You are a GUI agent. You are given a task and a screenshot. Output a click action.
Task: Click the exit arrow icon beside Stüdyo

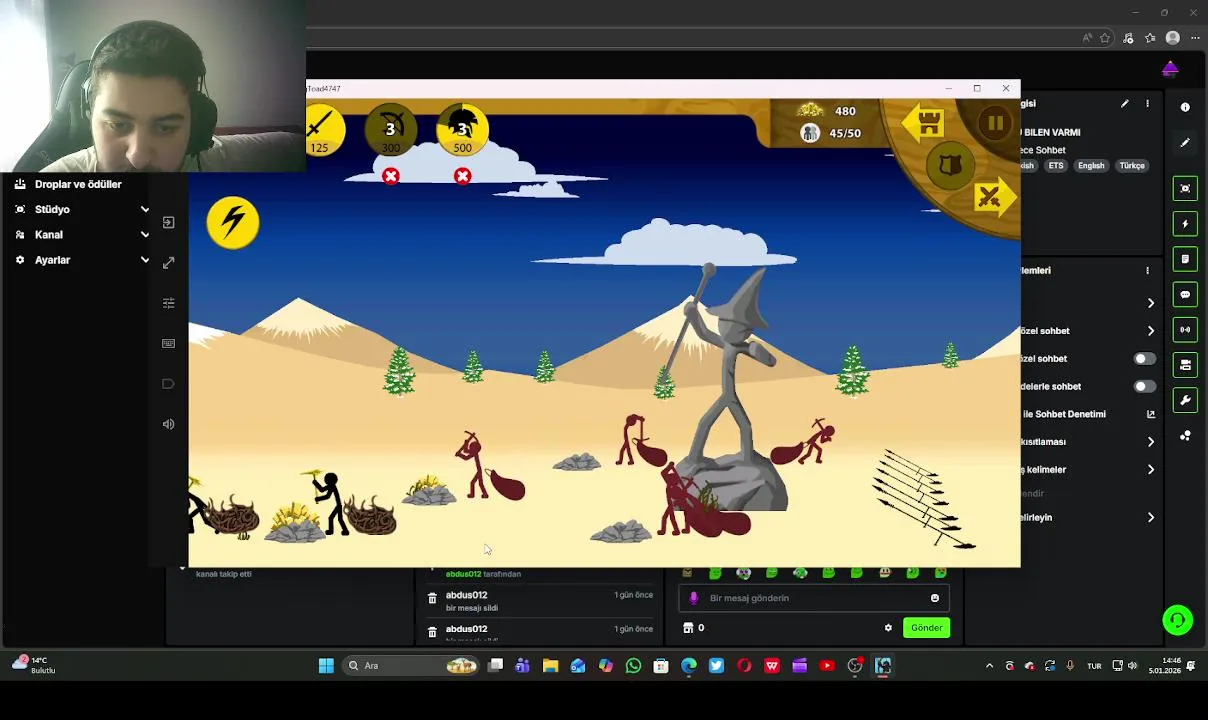(x=168, y=222)
